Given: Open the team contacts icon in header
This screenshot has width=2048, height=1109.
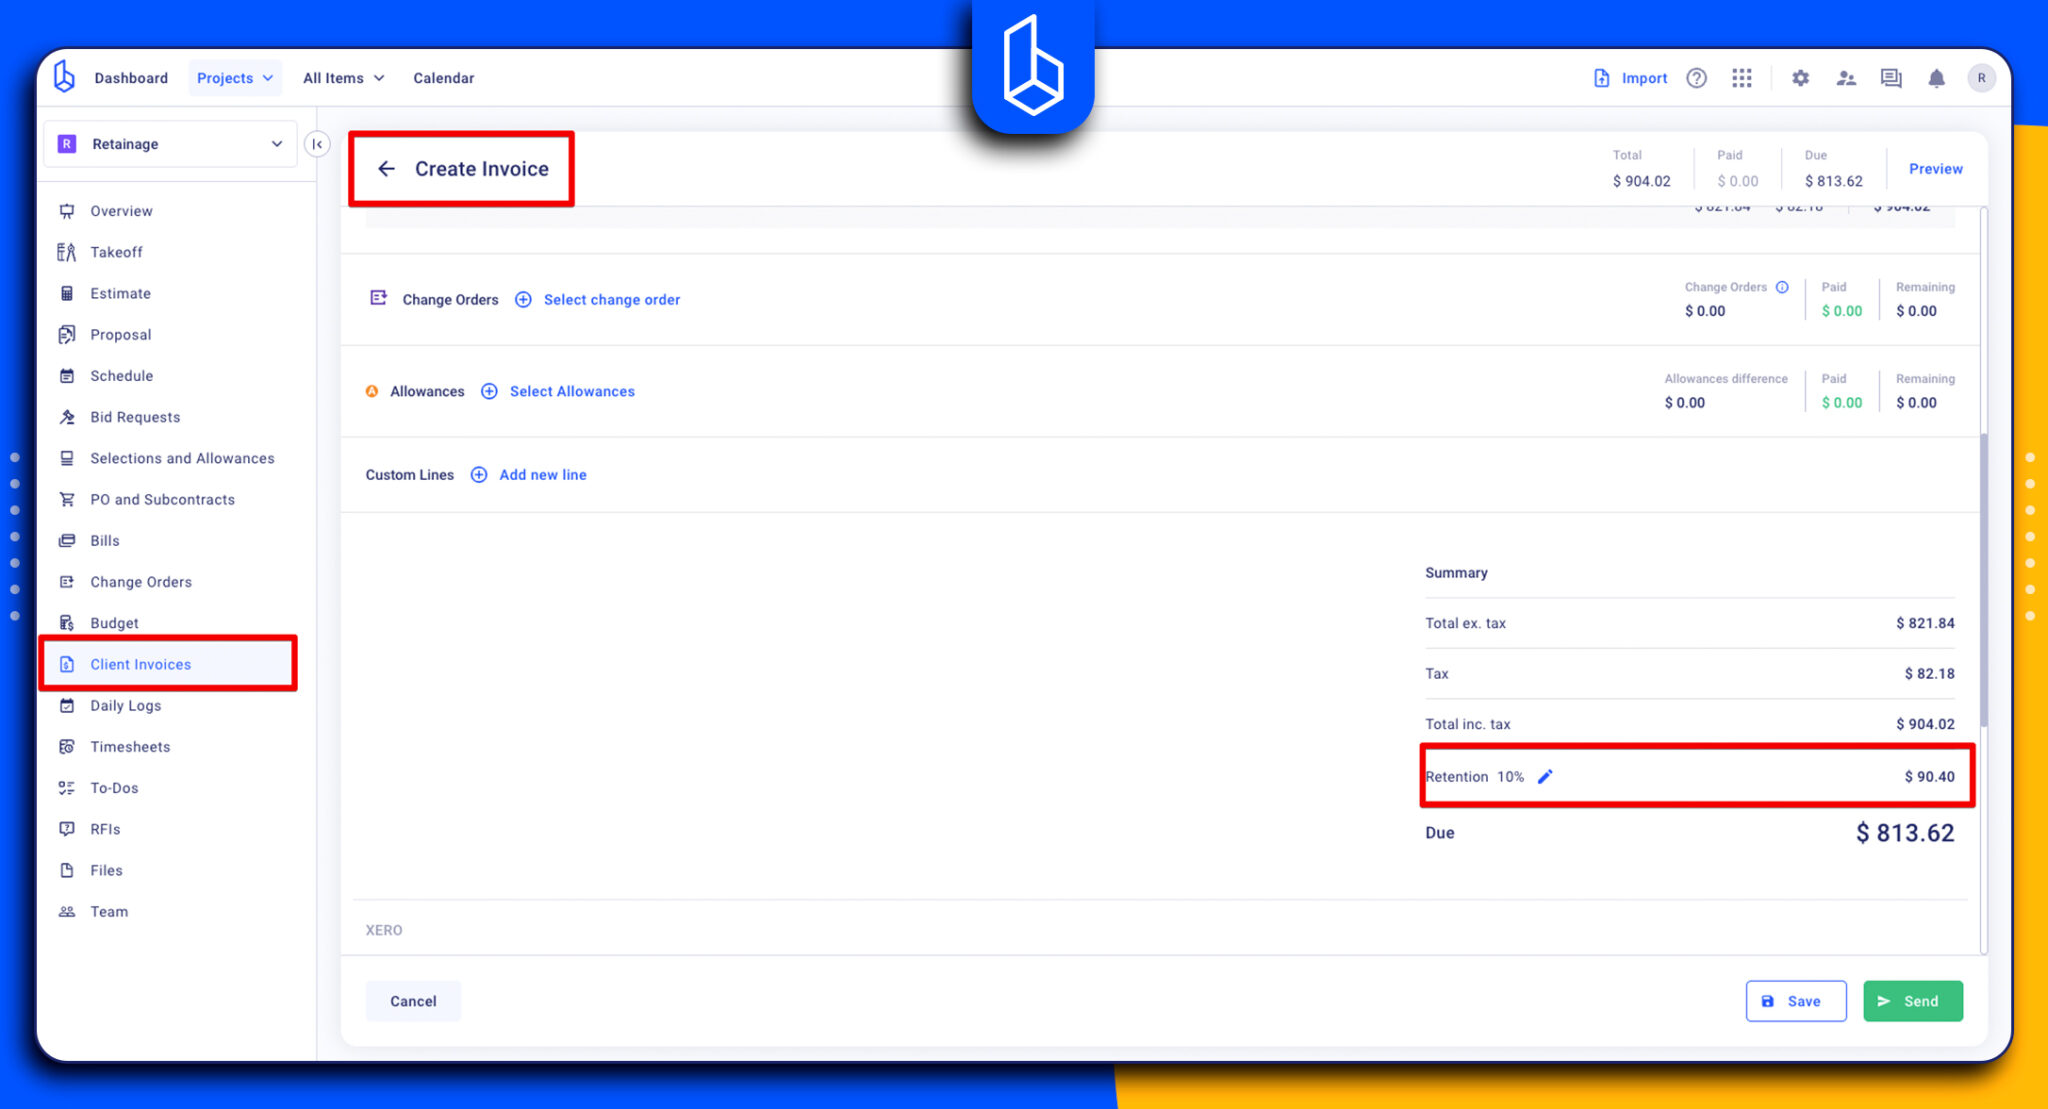Looking at the screenshot, I should [x=1846, y=78].
